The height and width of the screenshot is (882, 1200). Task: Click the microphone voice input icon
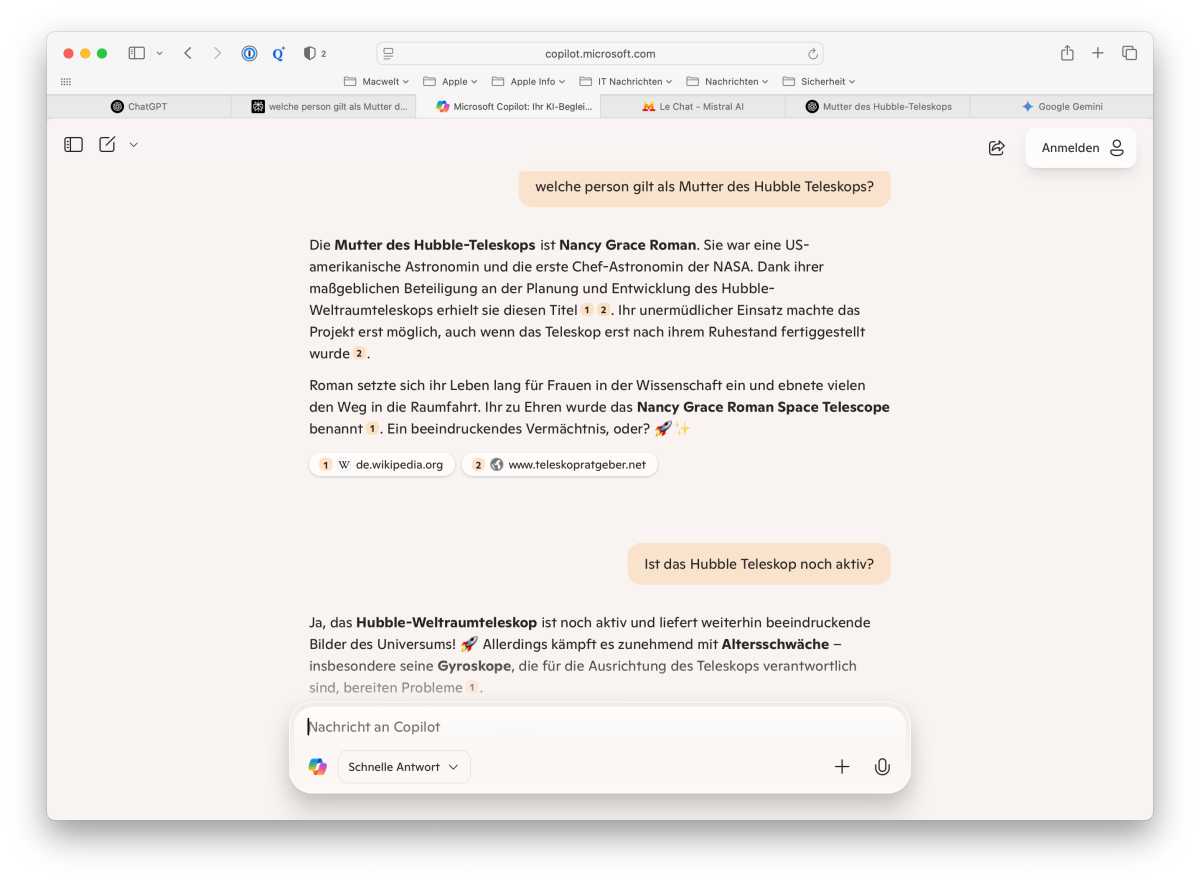tap(882, 767)
